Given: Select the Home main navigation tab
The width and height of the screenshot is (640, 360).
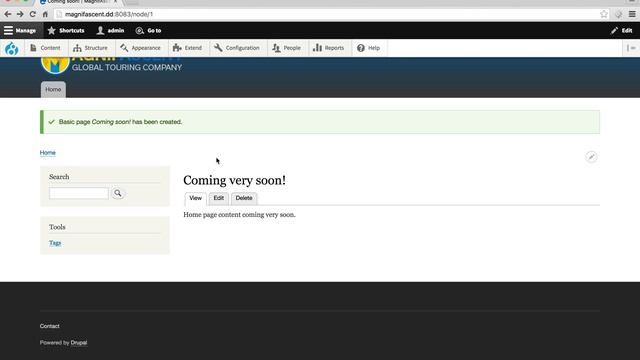Looking at the screenshot, I should (x=53, y=89).
